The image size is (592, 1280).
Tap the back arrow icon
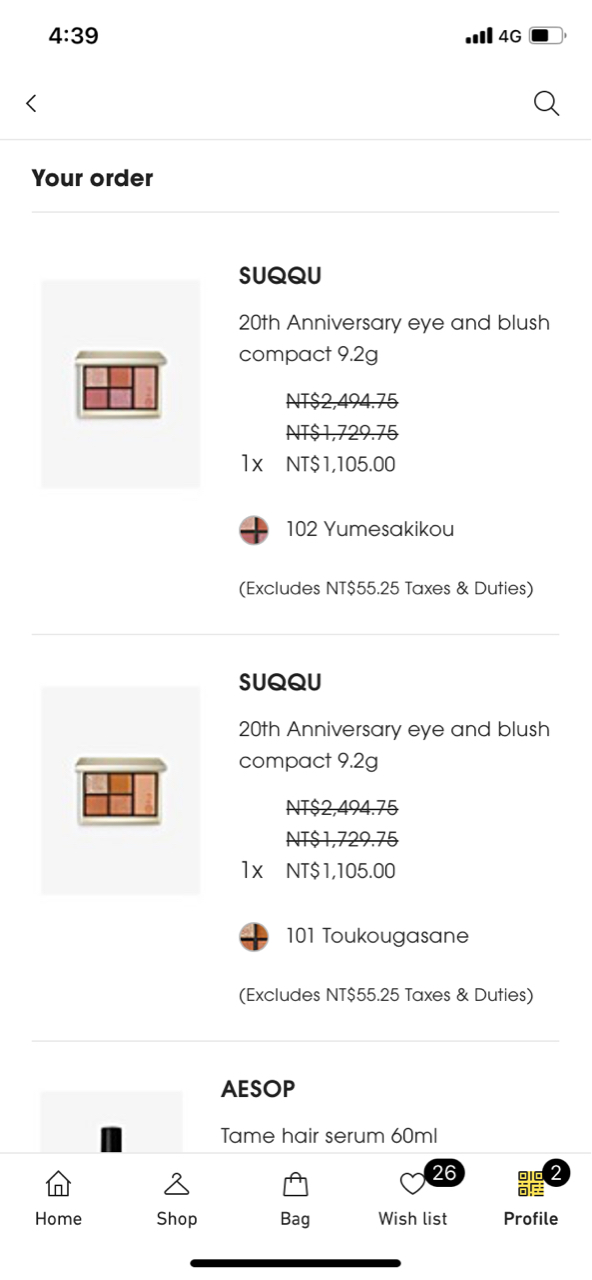(31, 103)
